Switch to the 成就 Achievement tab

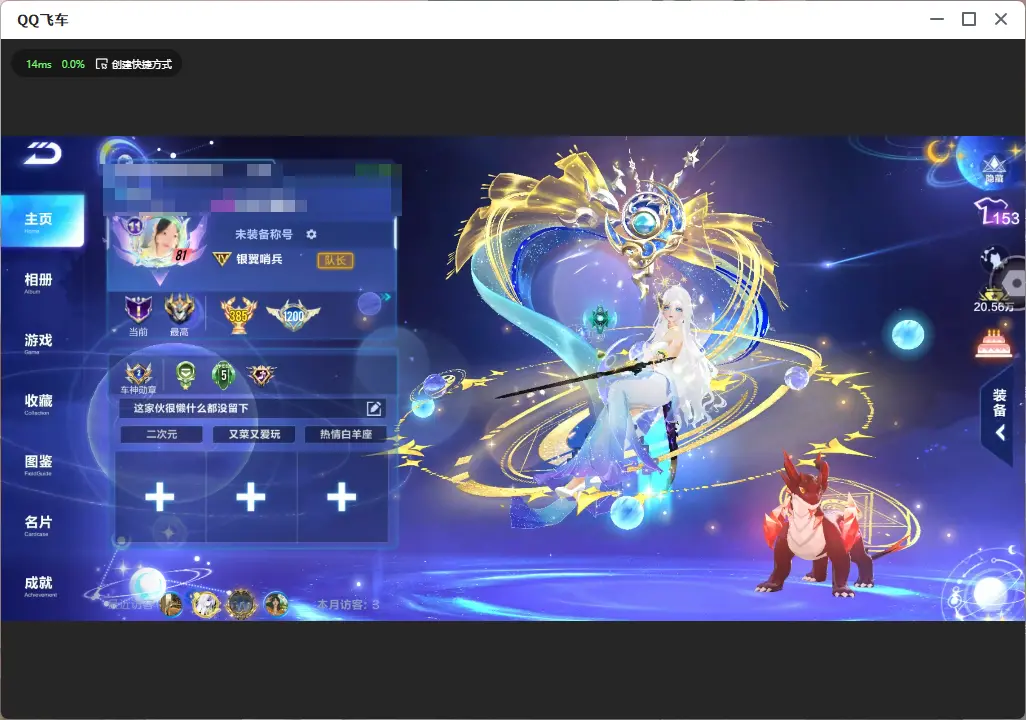coord(40,585)
